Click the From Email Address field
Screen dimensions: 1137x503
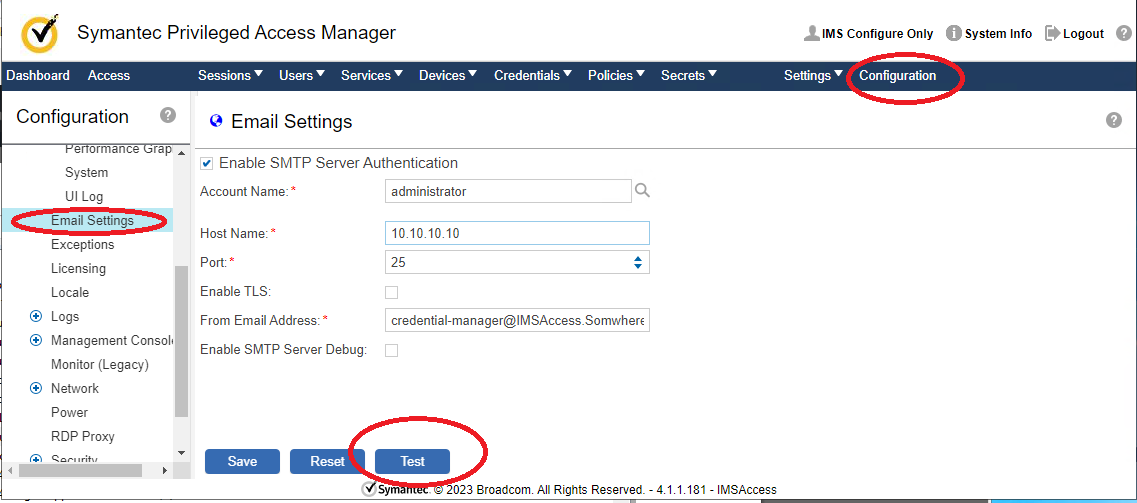coord(517,320)
